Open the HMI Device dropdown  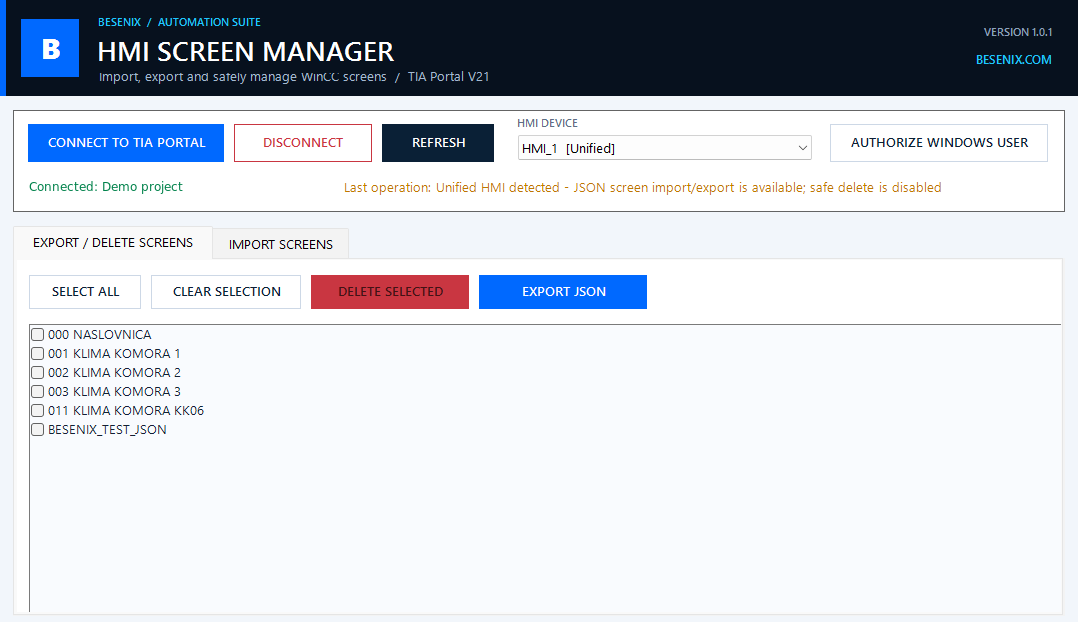(664, 148)
